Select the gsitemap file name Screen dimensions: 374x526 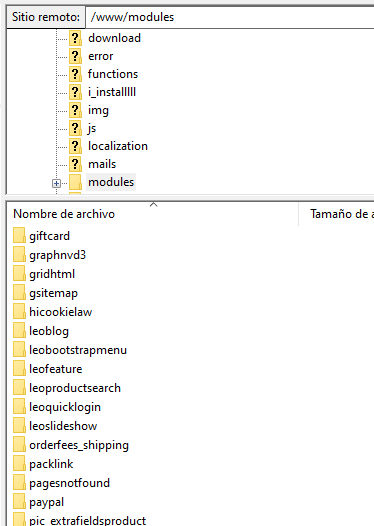click(53, 293)
